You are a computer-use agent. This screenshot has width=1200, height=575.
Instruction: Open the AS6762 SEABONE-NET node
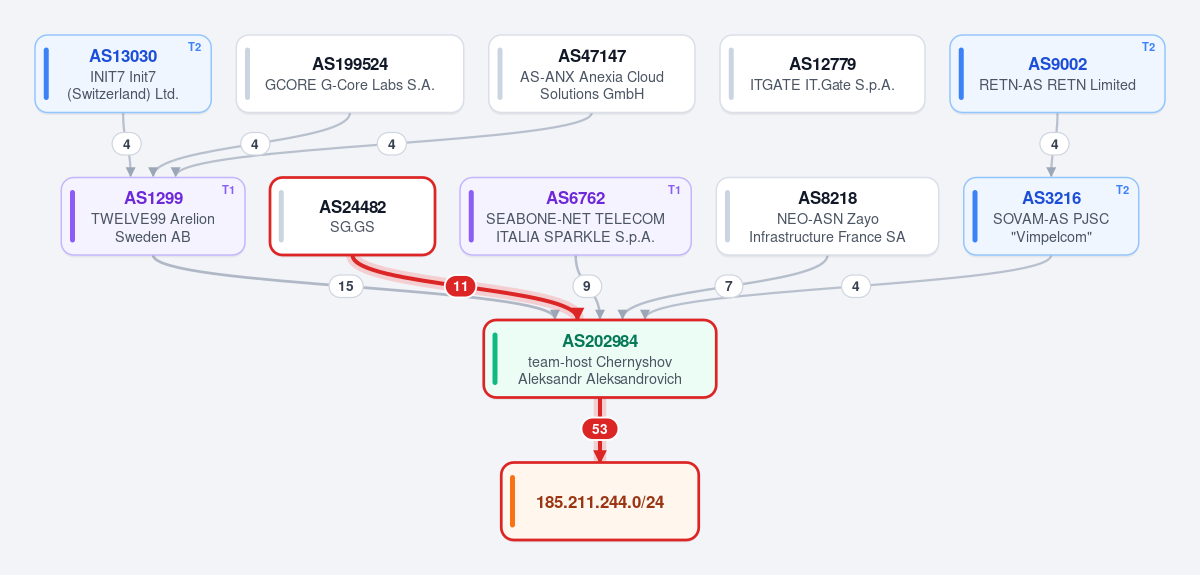click(x=575, y=216)
